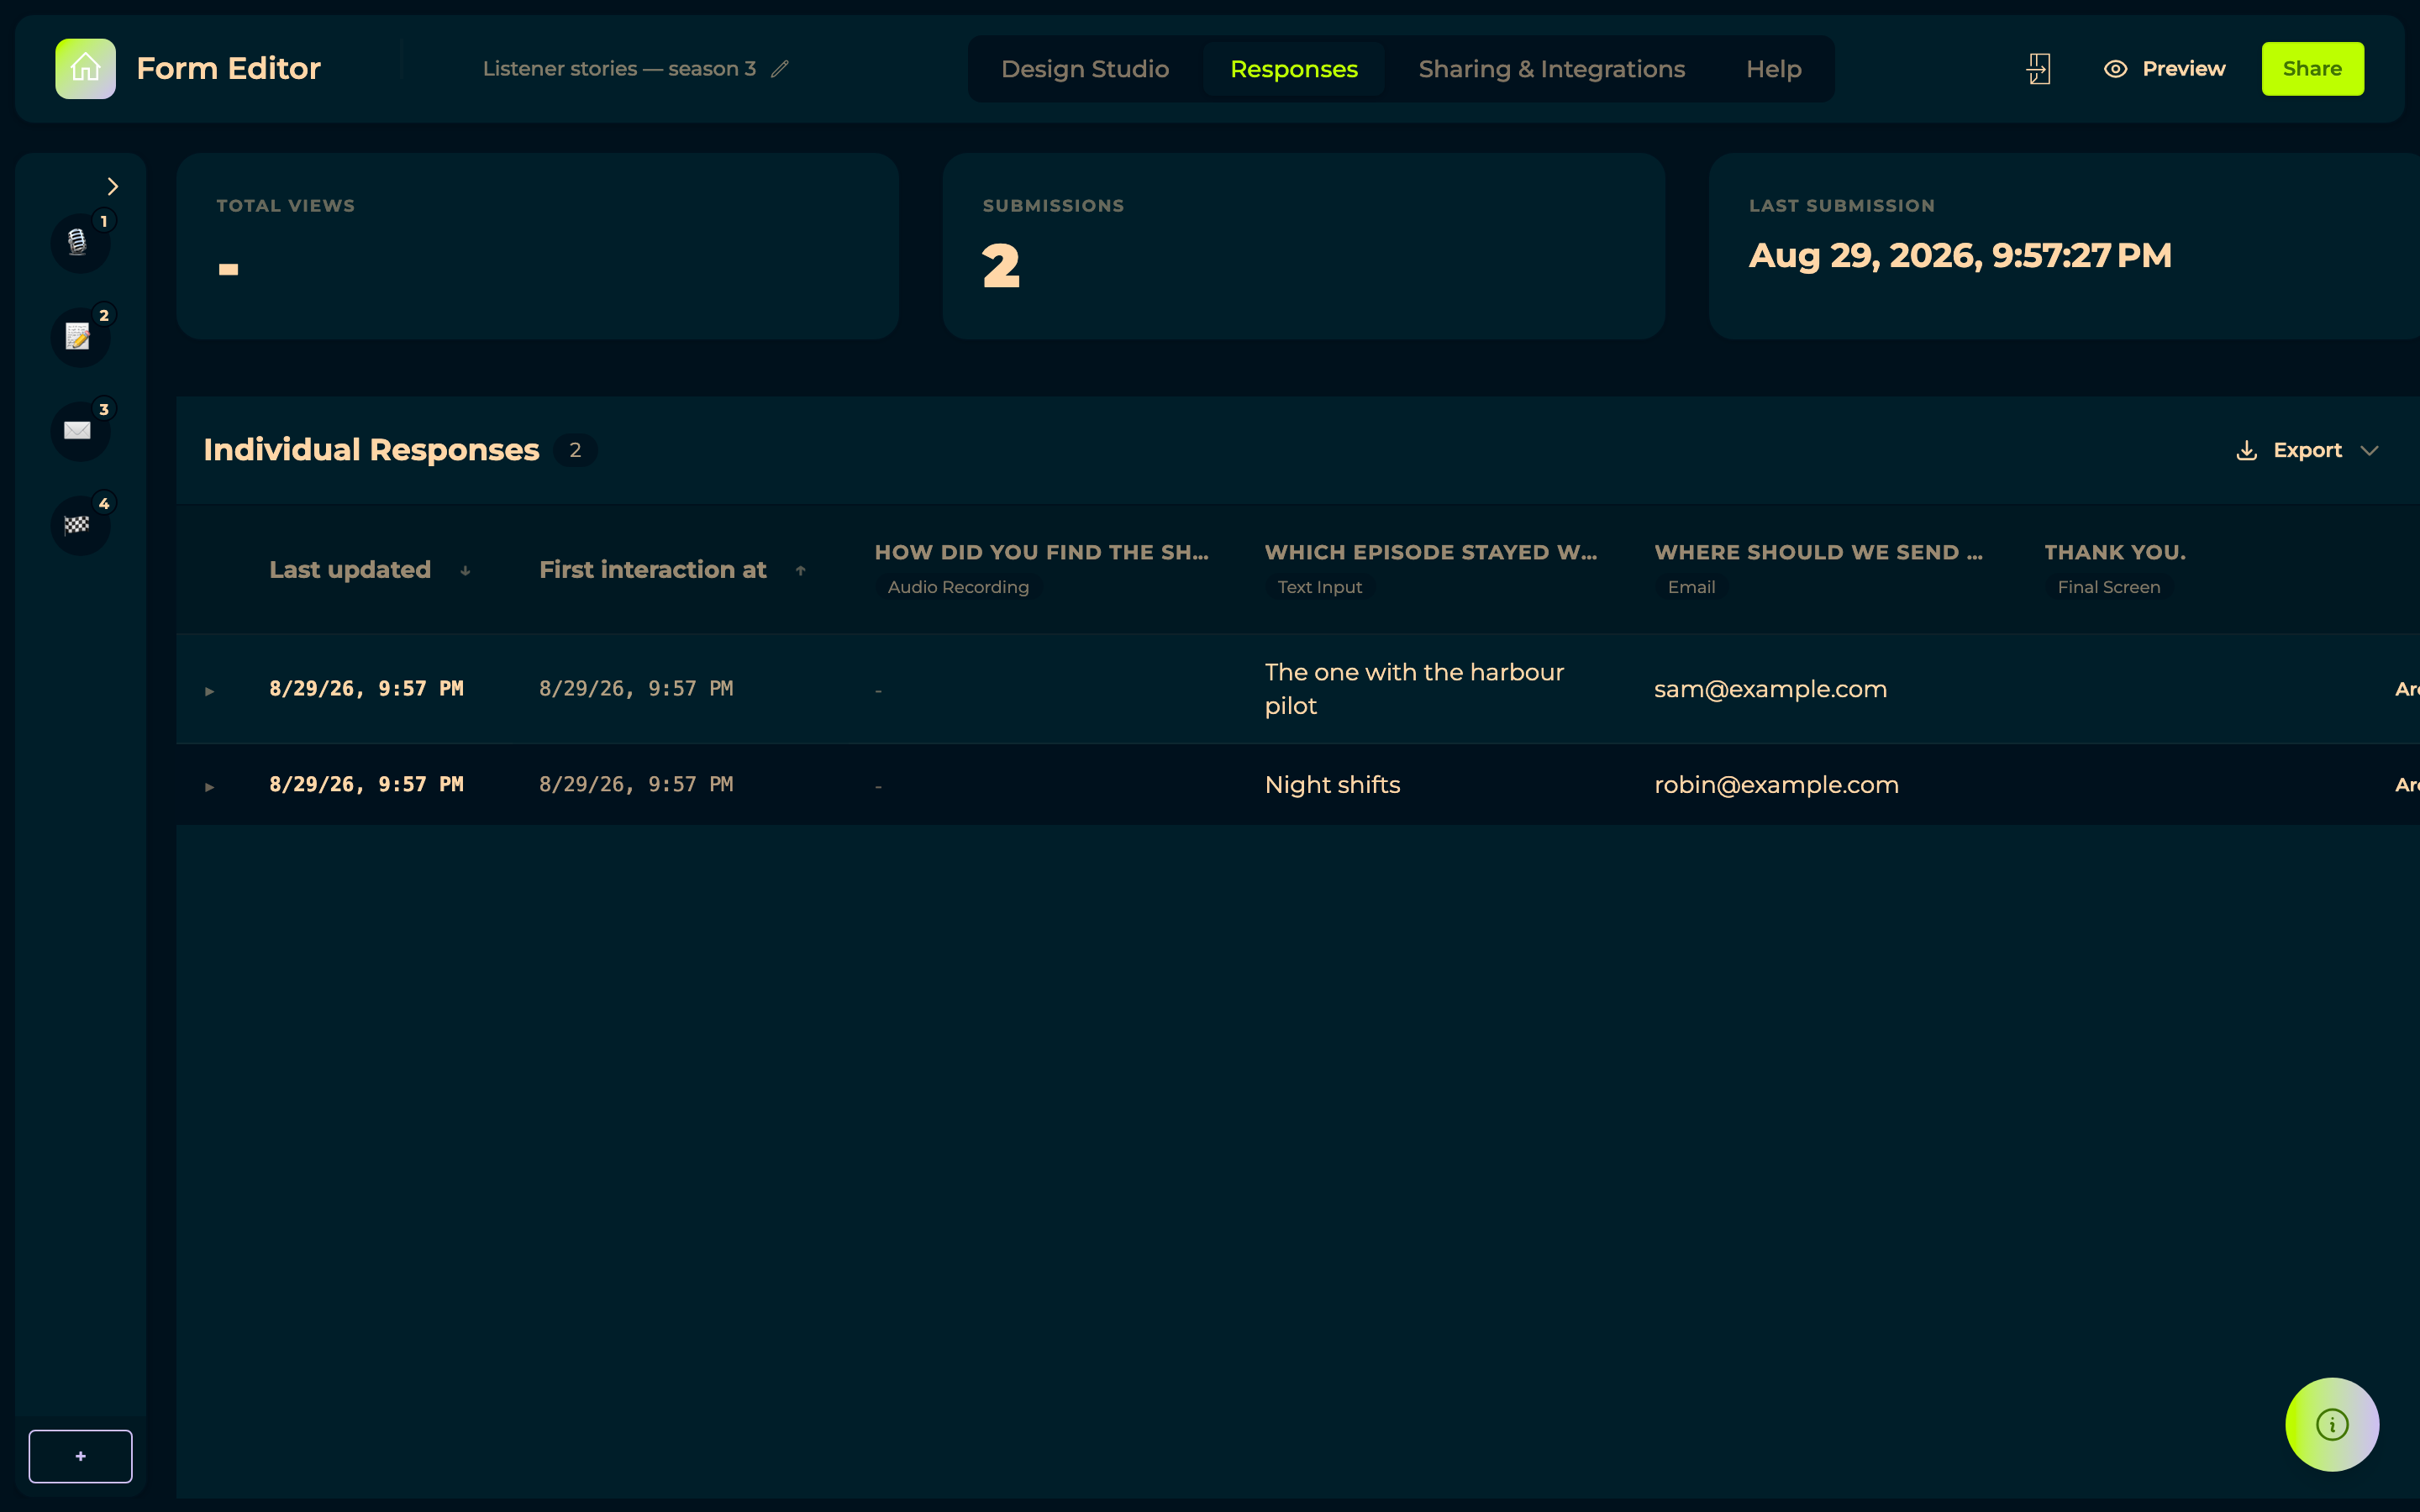Expand the sam@example.com response row
Viewport: 2420px width, 1512px height.
pyautogui.click(x=209, y=690)
